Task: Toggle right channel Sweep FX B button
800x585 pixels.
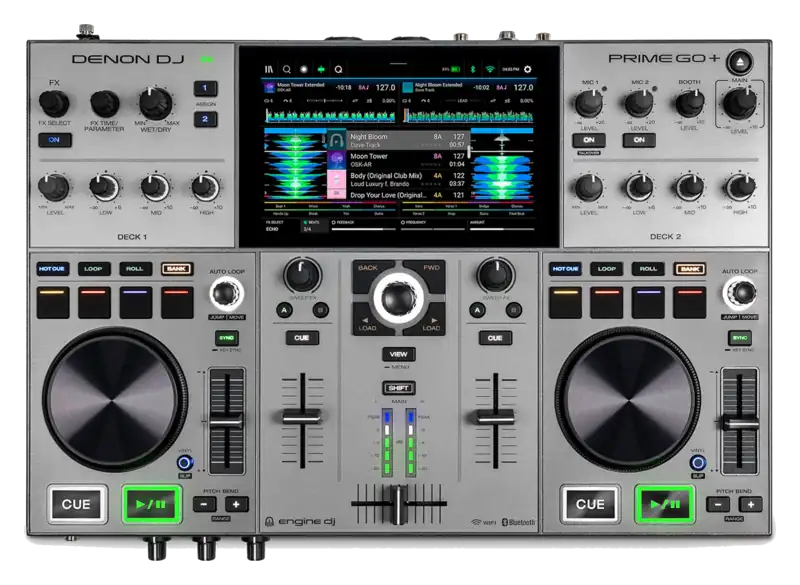Action: 514,310
